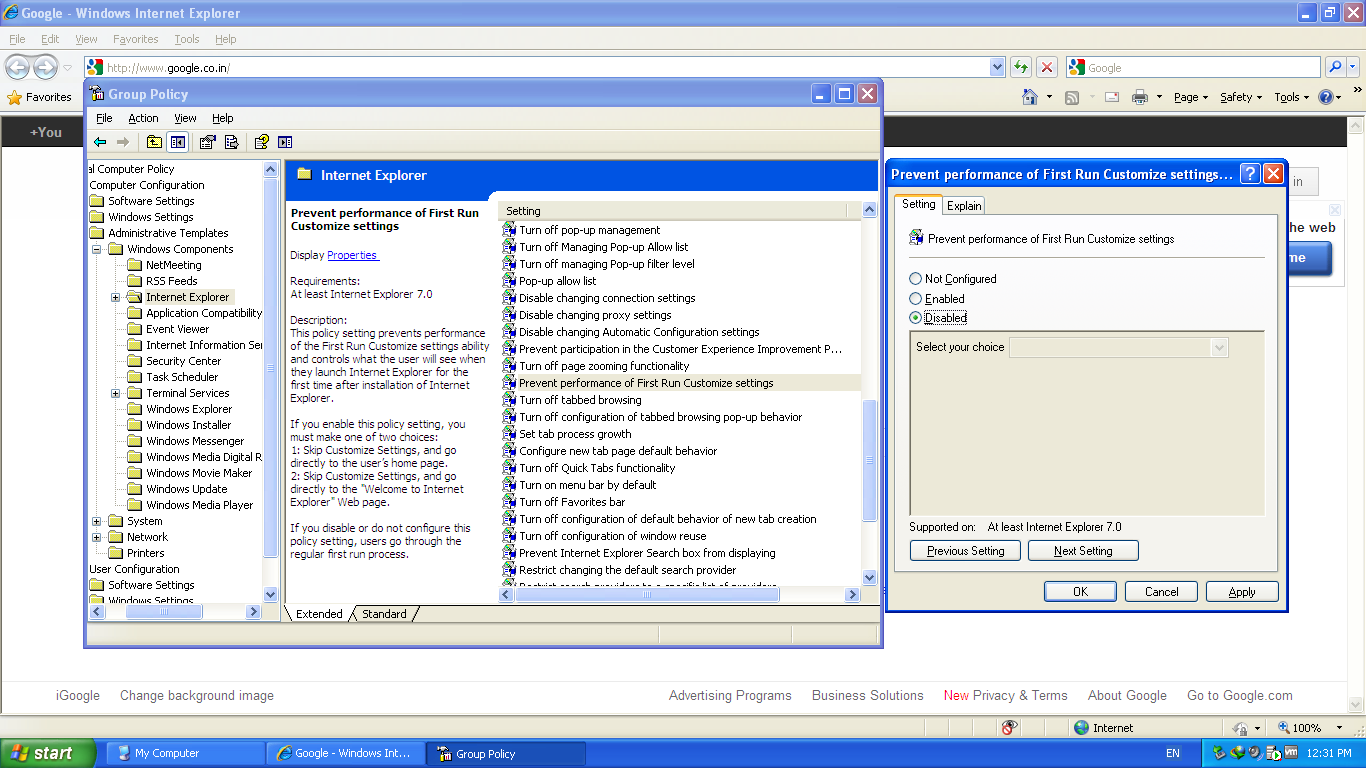Click the dialog's question mark help button
Viewport: 1366px width, 768px height.
pos(1250,174)
